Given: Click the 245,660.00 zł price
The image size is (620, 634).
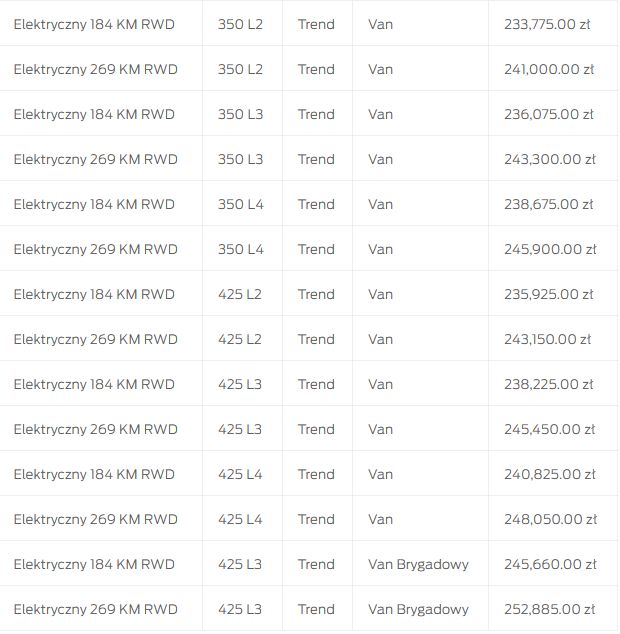Looking at the screenshot, I should (x=549, y=564).
